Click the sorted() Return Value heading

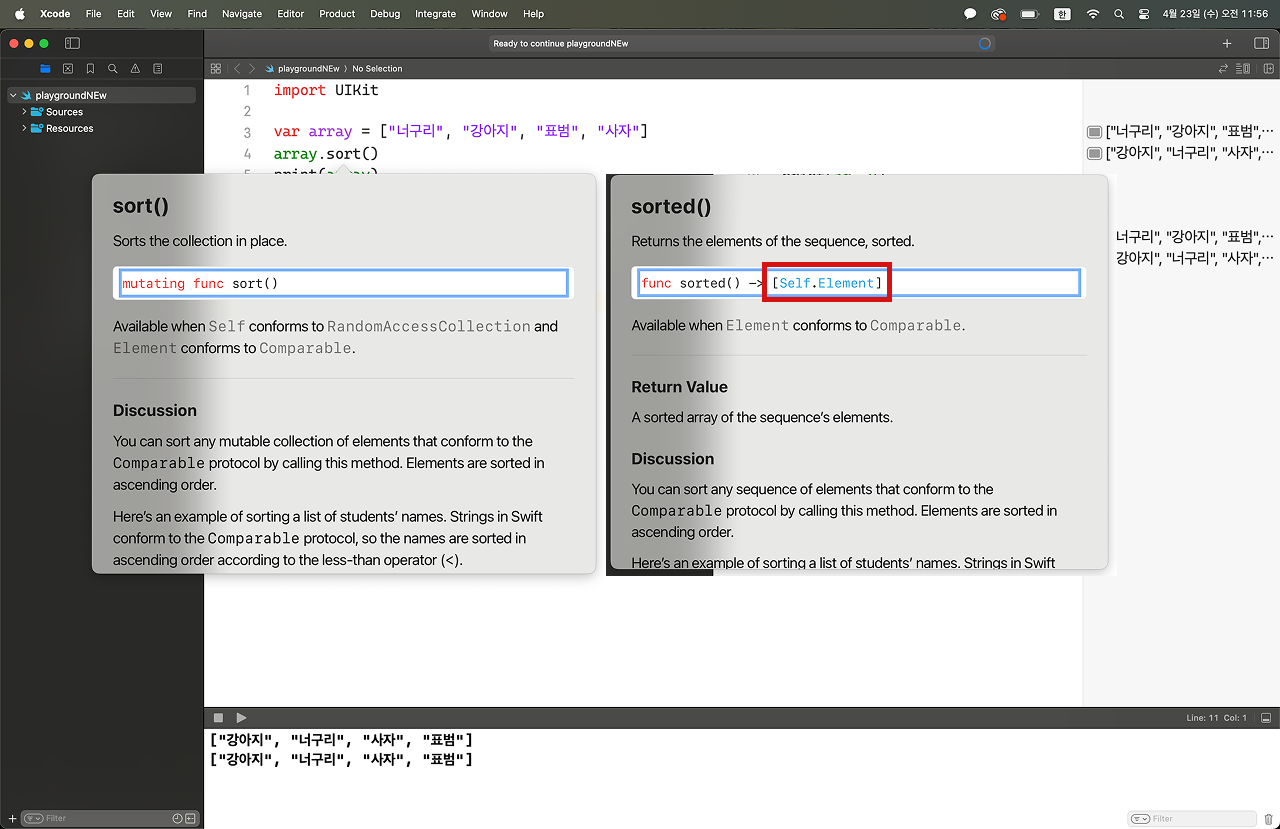[679, 387]
